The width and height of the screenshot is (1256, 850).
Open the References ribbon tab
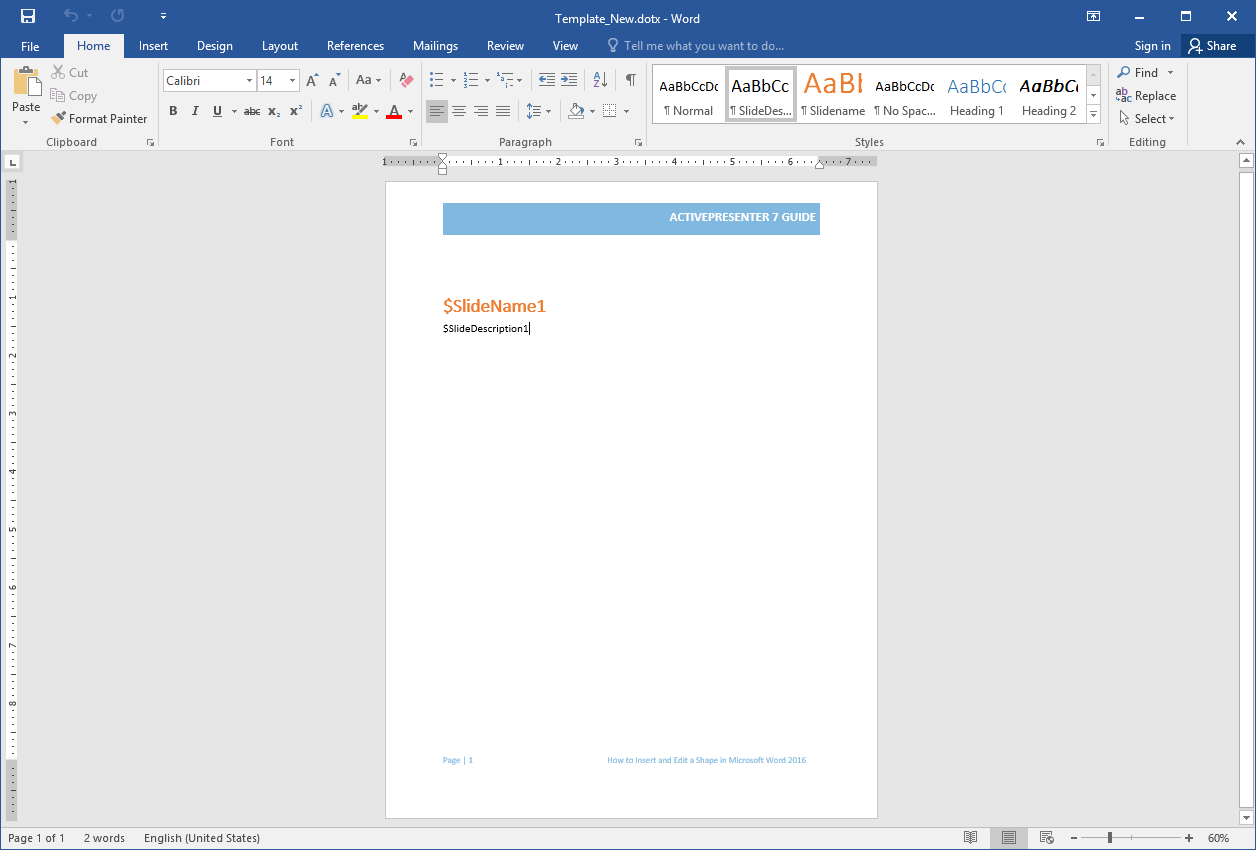[355, 45]
